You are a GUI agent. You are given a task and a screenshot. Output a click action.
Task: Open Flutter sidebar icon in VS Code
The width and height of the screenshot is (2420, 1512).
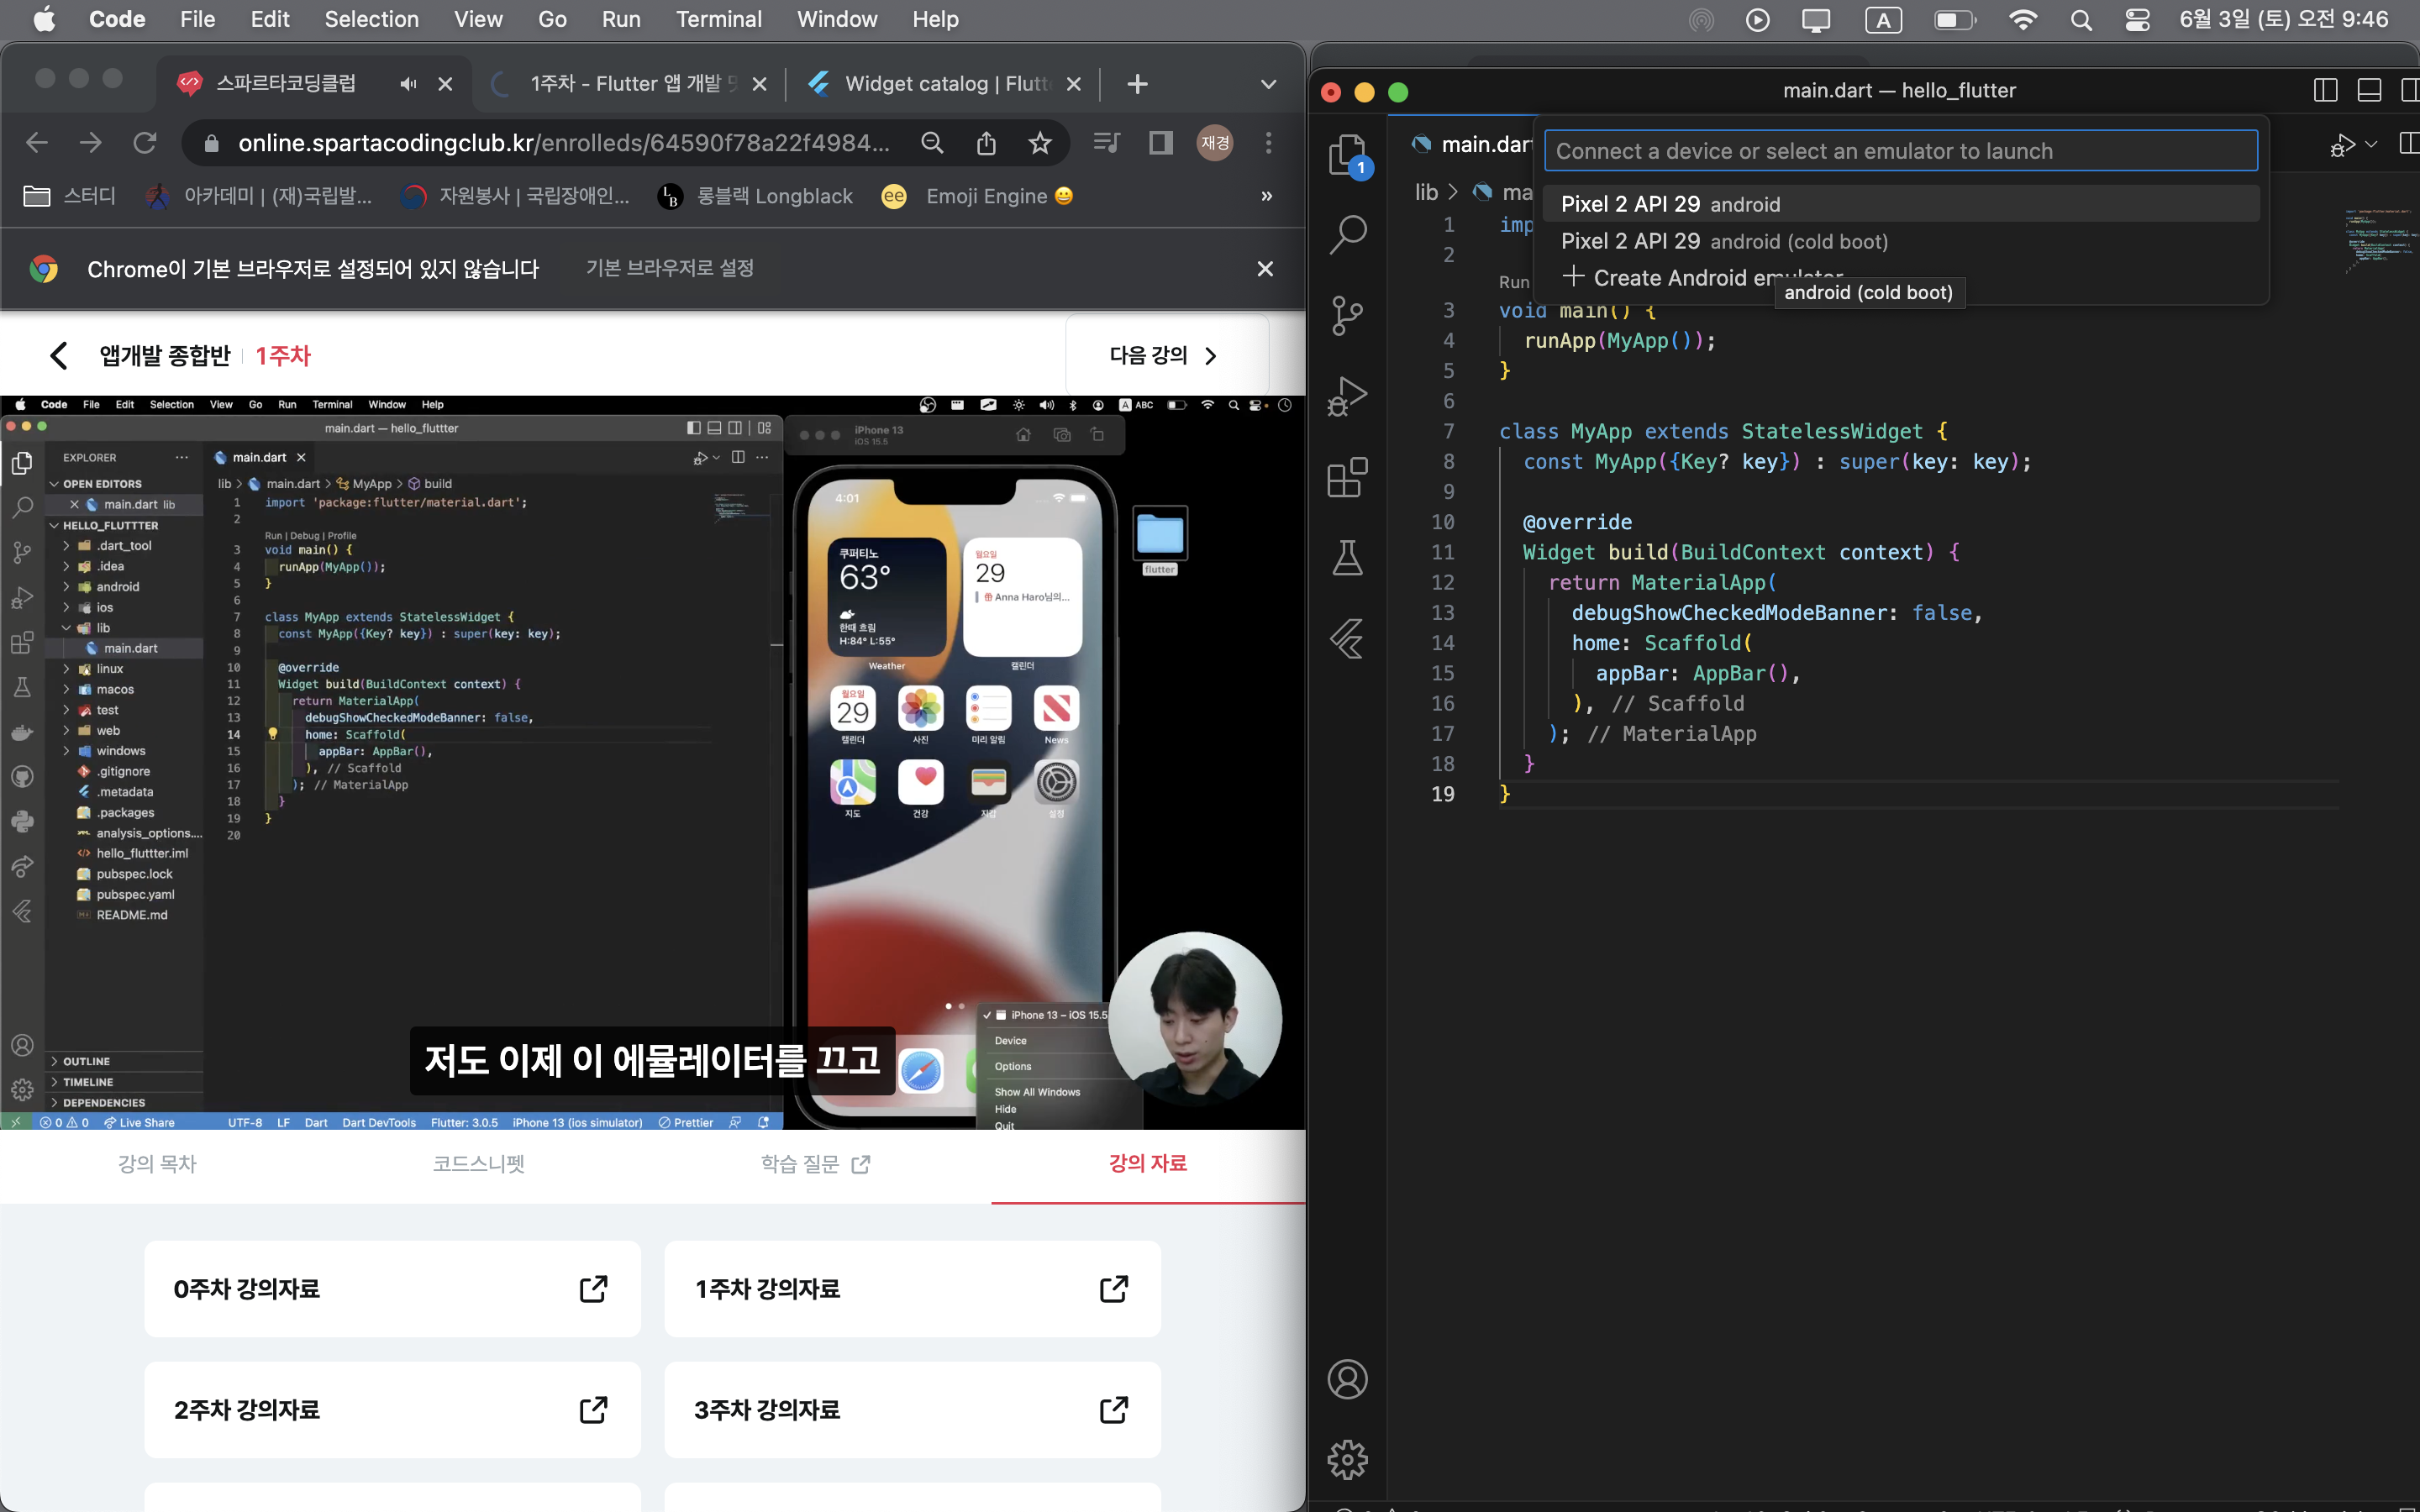(x=1347, y=638)
